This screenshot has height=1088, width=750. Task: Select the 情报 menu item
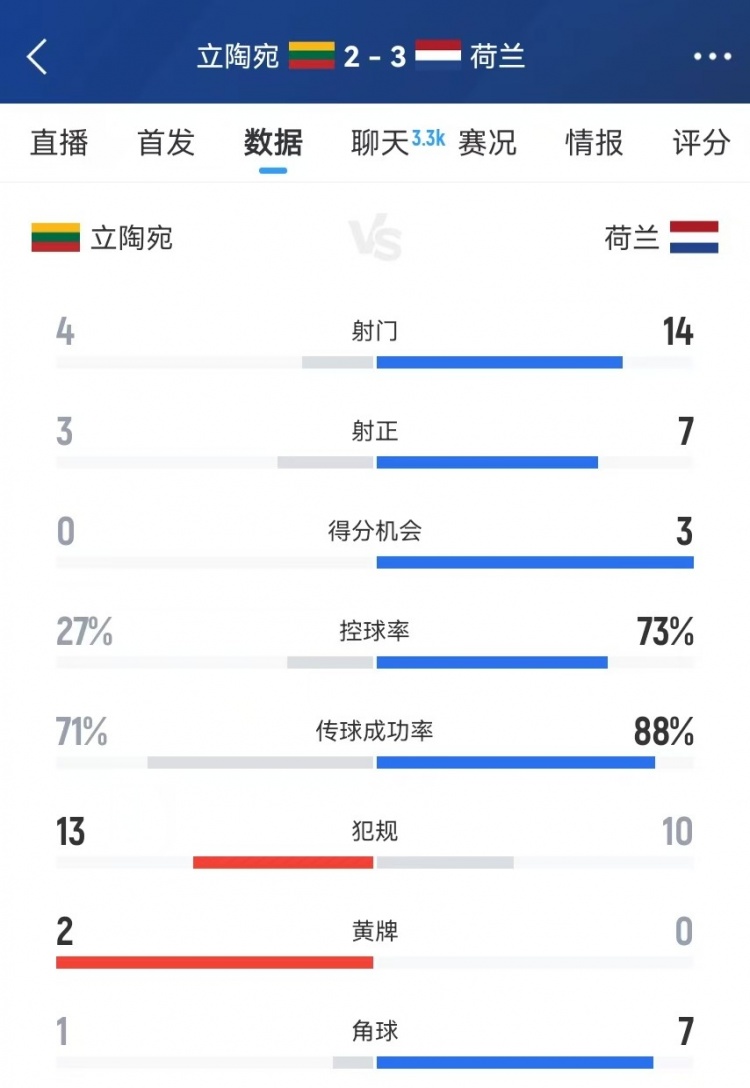coord(593,145)
